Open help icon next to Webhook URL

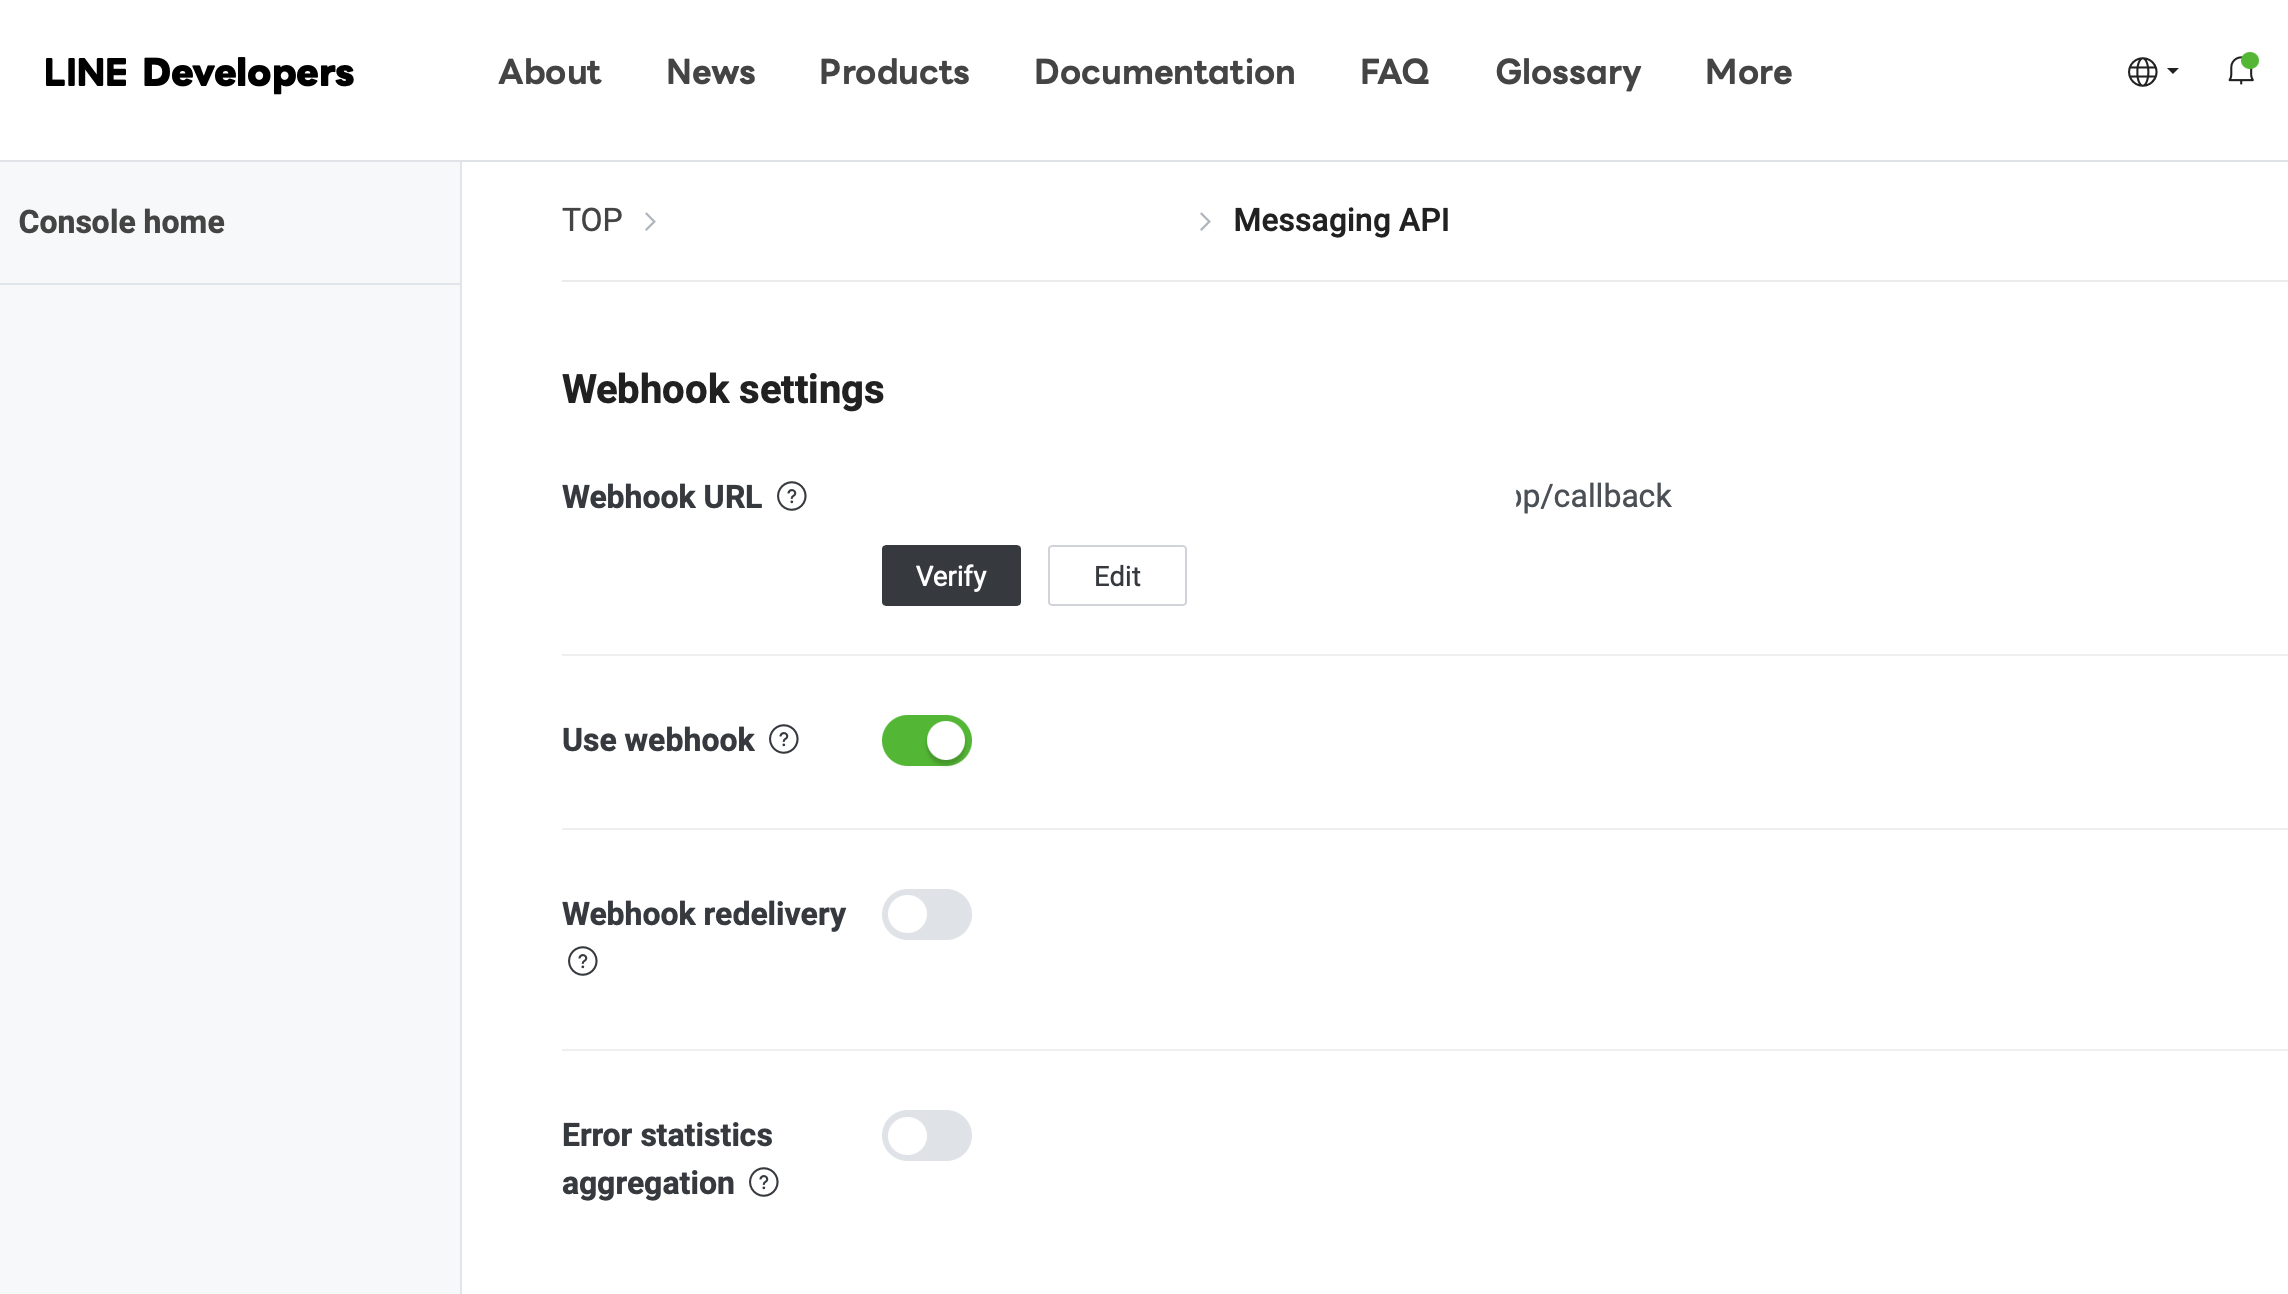(792, 496)
